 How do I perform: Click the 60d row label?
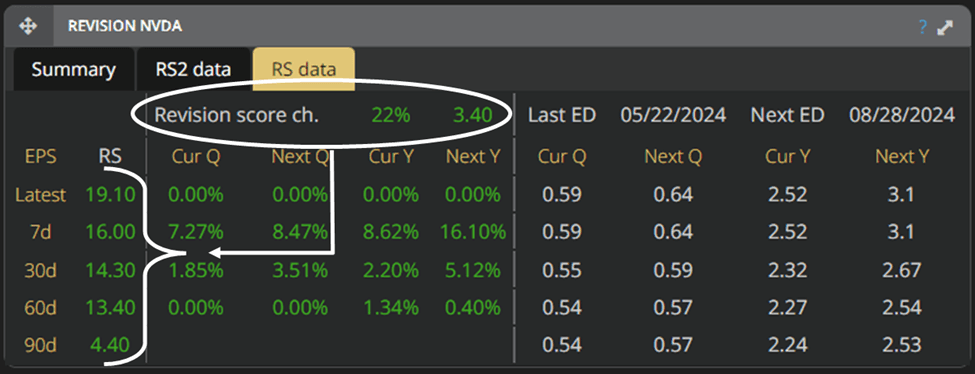[x=41, y=307]
